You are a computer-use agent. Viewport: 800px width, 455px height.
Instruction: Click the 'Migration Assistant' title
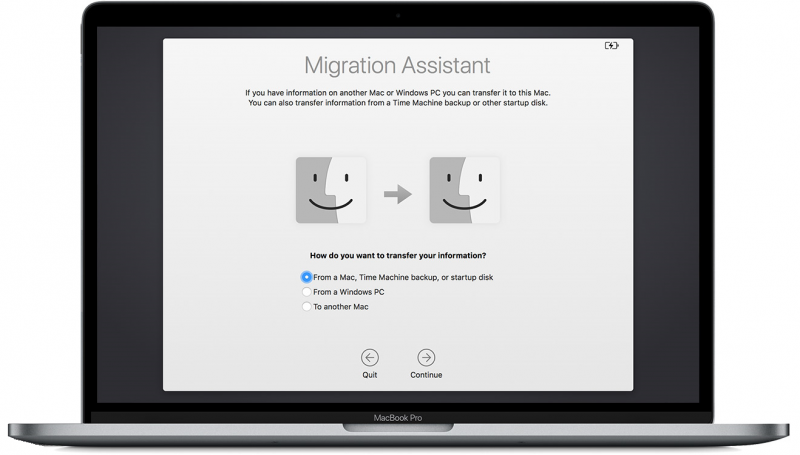[x=397, y=65]
